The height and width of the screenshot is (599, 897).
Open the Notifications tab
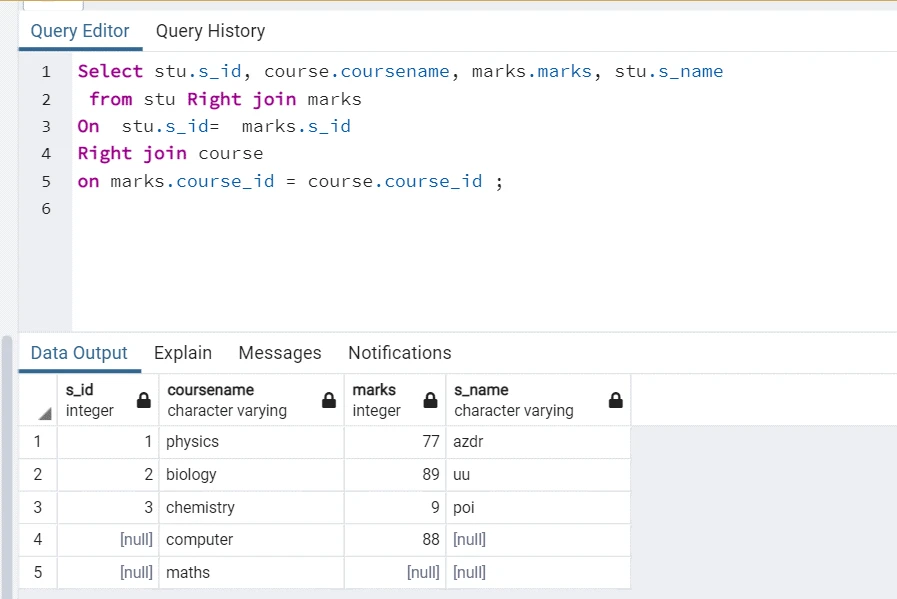click(399, 353)
